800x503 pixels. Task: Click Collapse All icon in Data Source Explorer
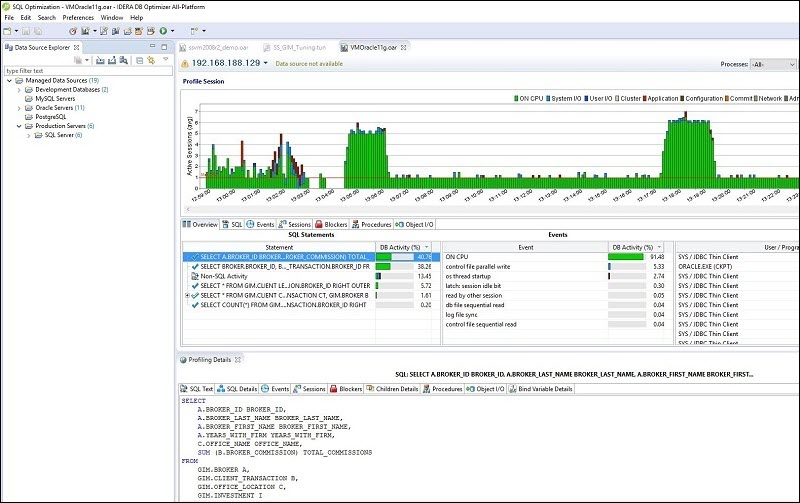140,61
